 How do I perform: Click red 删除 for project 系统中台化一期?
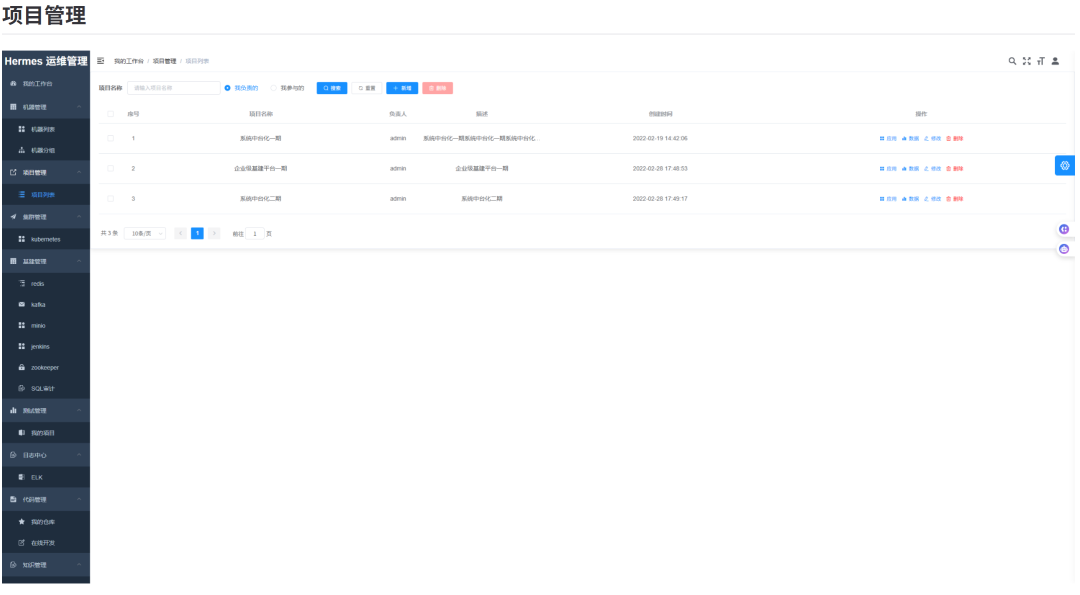[955, 138]
